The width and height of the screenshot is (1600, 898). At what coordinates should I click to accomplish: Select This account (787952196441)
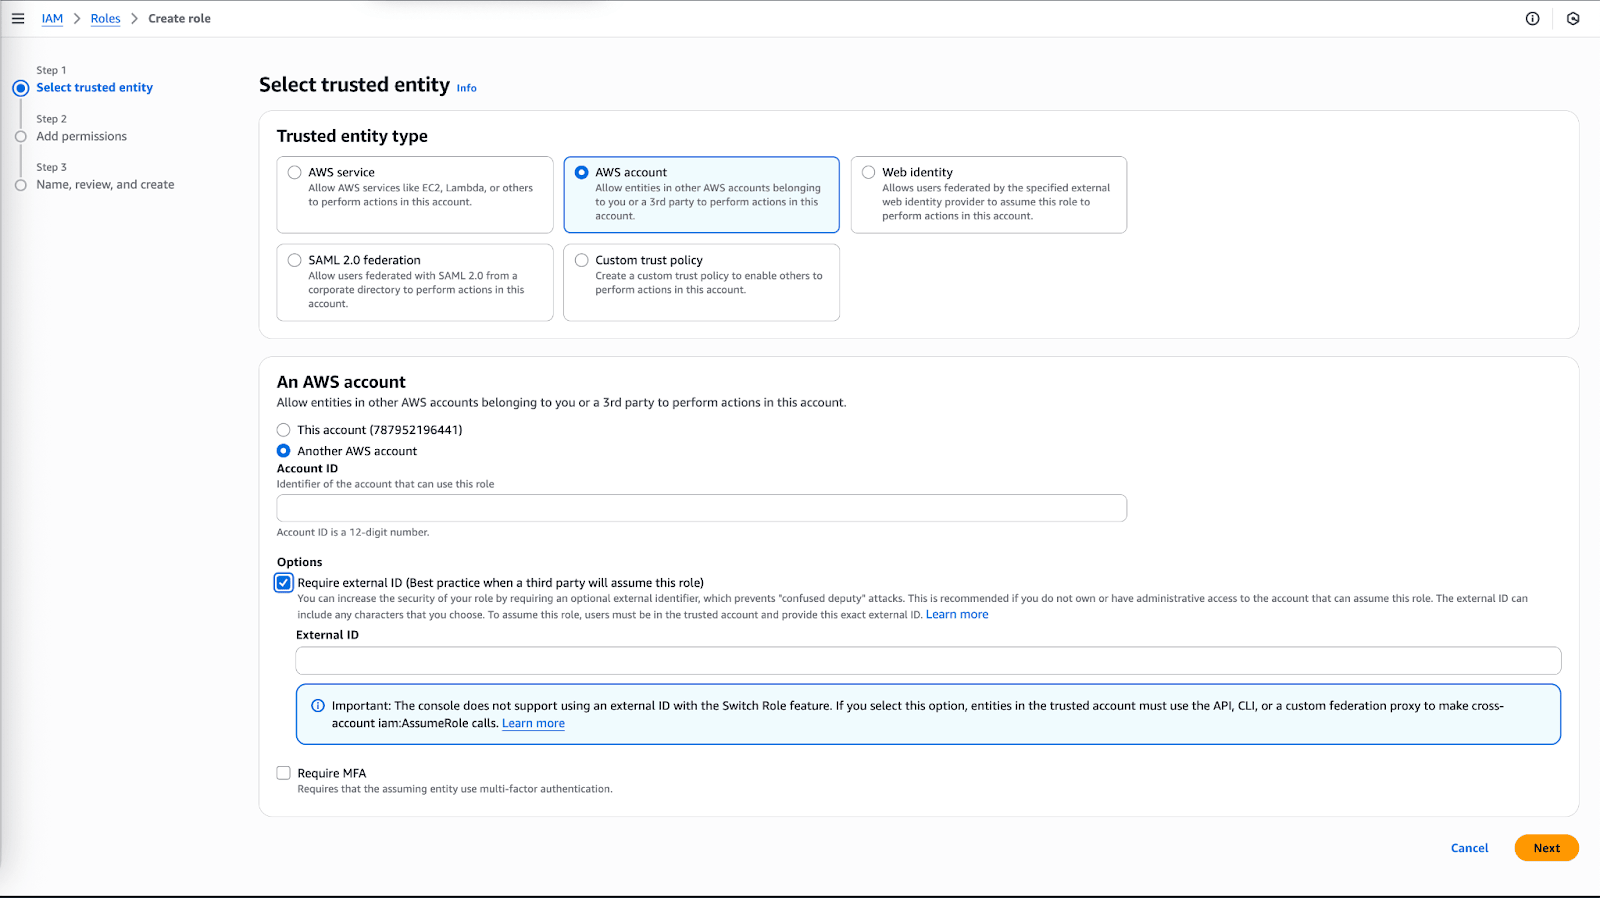click(x=283, y=429)
